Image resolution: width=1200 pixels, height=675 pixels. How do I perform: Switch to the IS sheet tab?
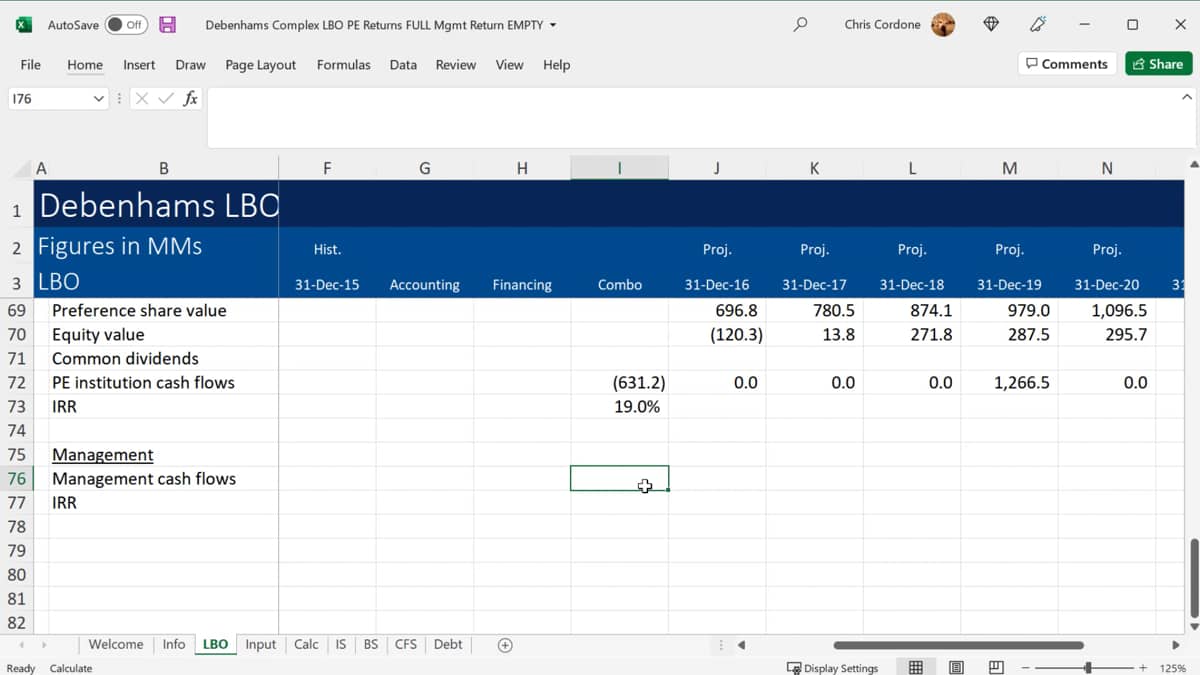coord(340,644)
